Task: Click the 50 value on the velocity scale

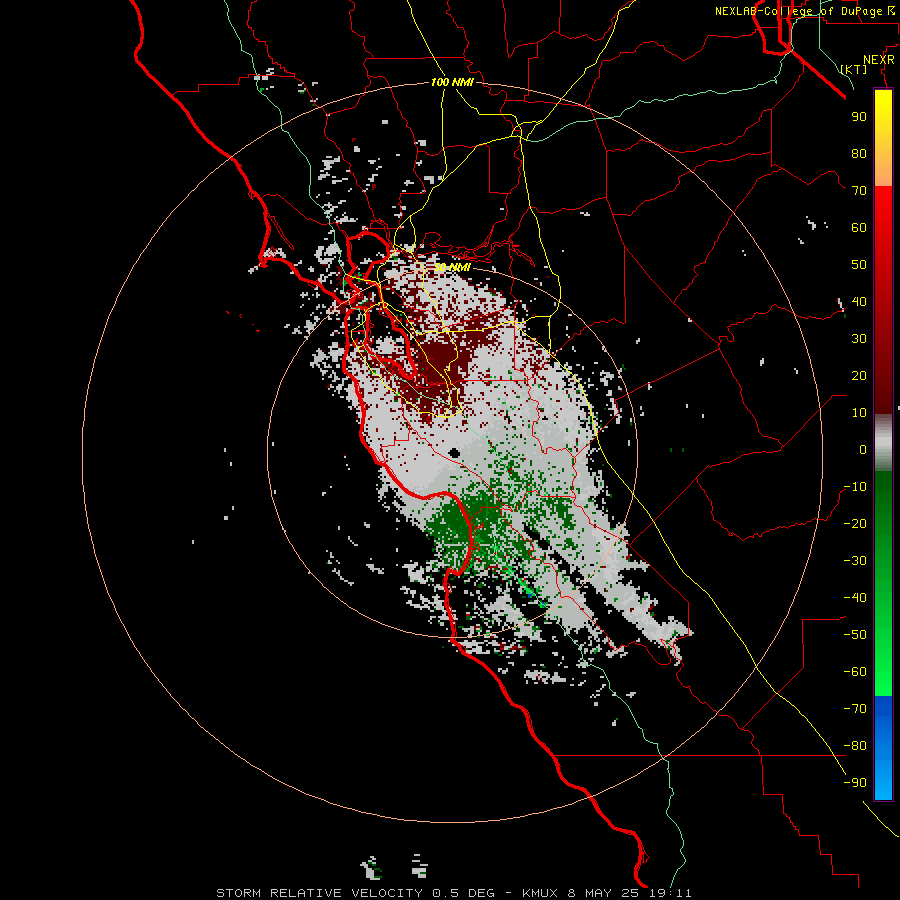Action: 859,265
